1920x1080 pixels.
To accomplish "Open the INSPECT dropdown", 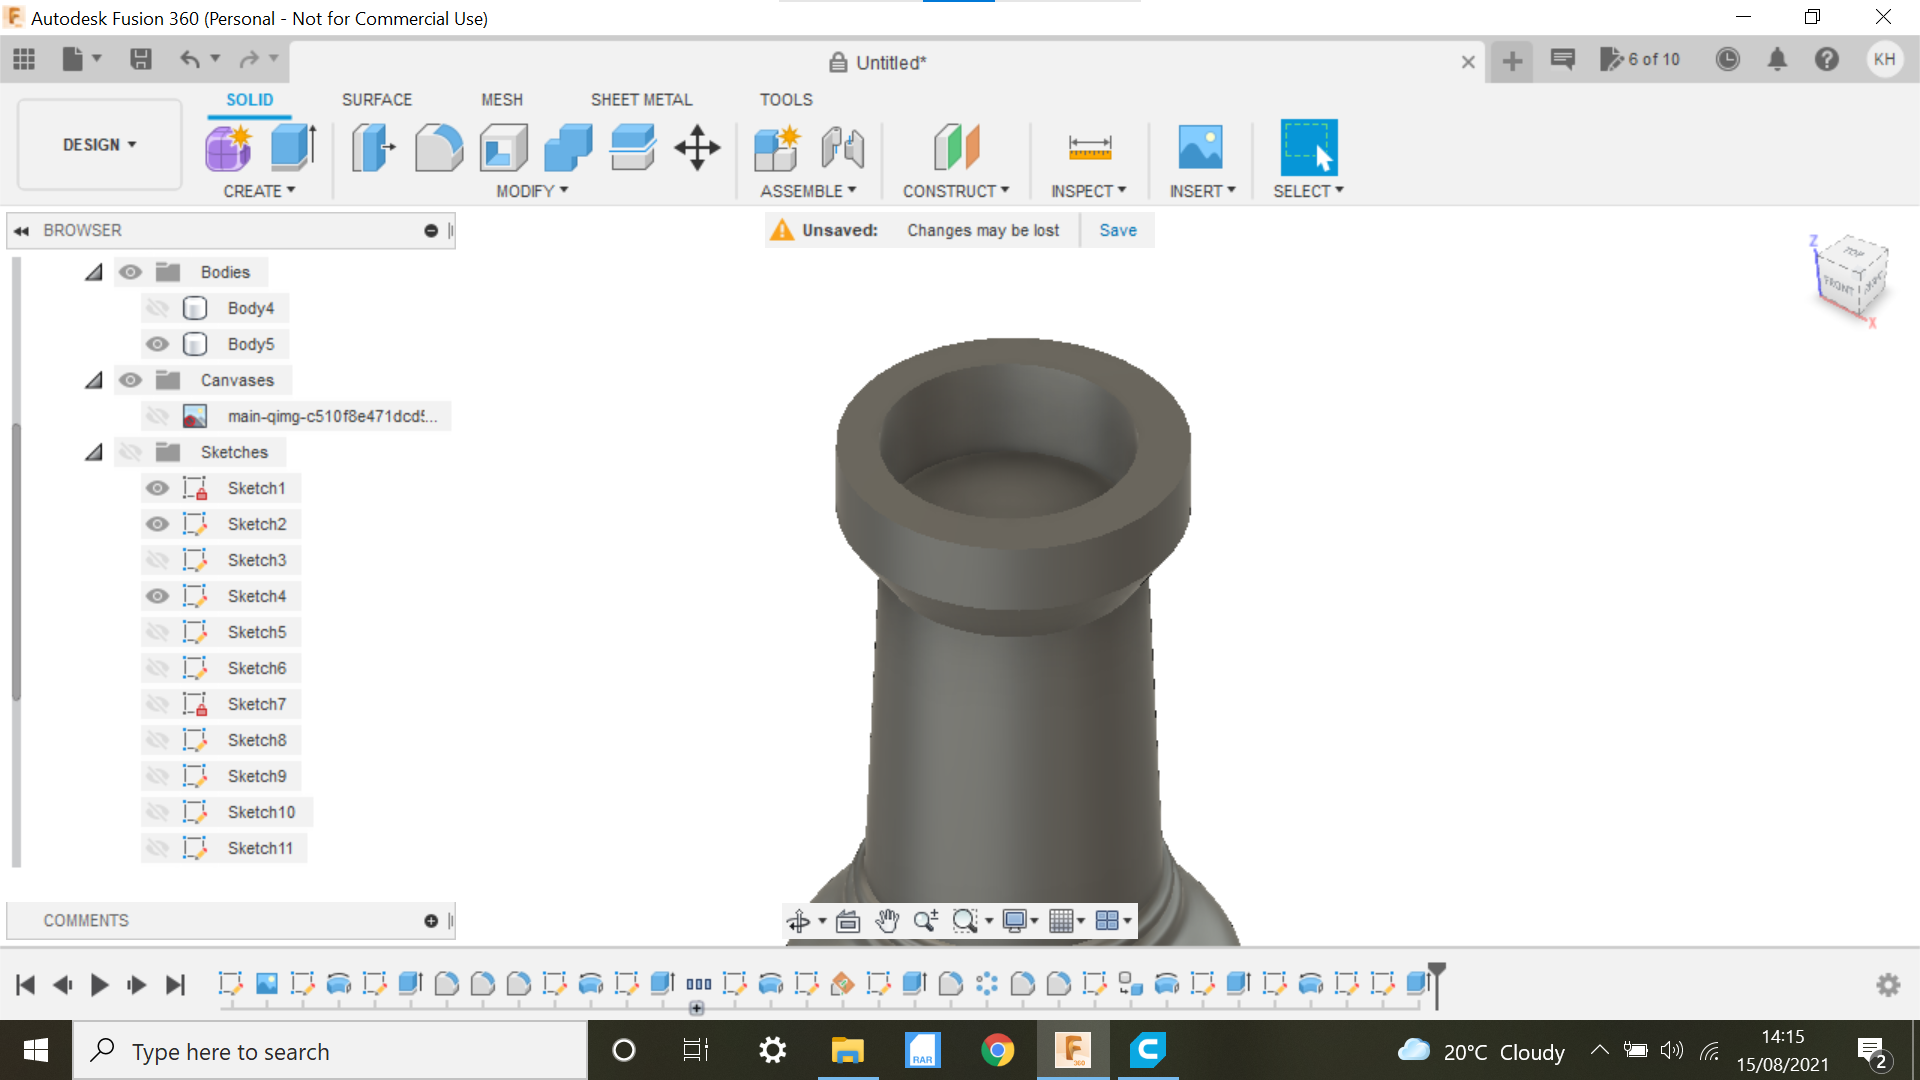I will [x=1088, y=191].
